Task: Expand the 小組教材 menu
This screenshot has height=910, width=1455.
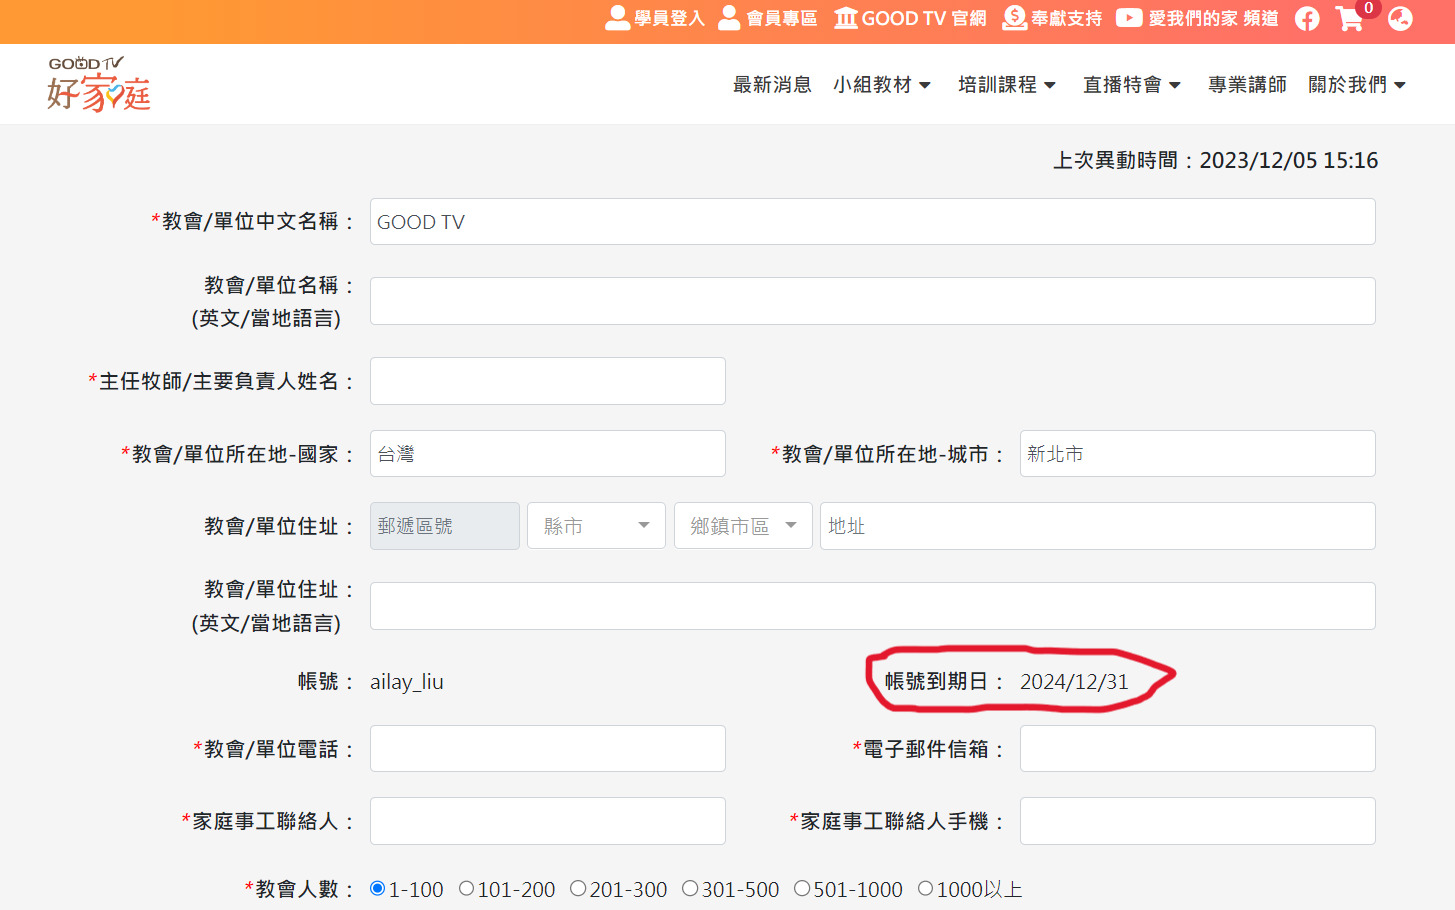Action: (881, 85)
